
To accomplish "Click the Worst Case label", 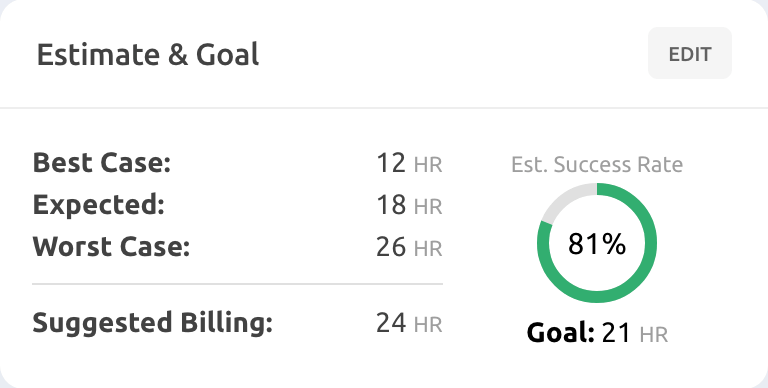I will (111, 246).
